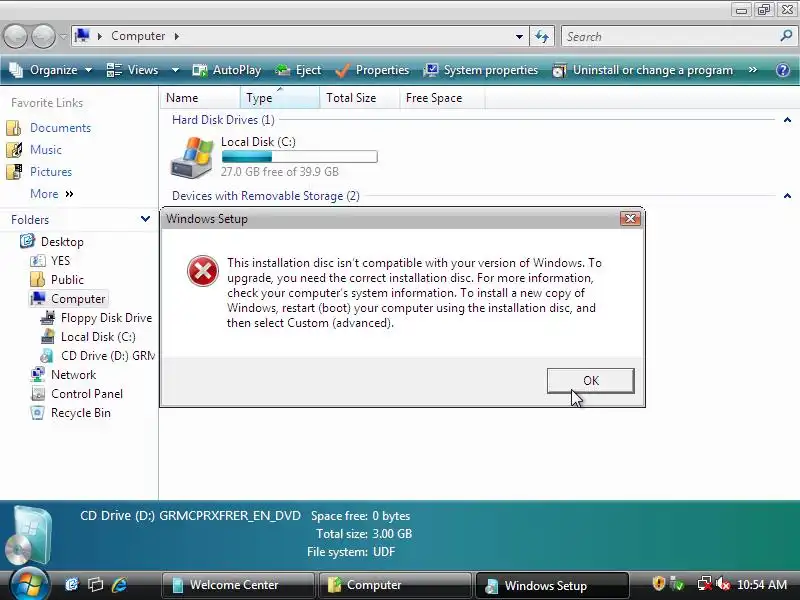
Task: Click Uninstall or change a program
Action: pyautogui.click(x=642, y=70)
